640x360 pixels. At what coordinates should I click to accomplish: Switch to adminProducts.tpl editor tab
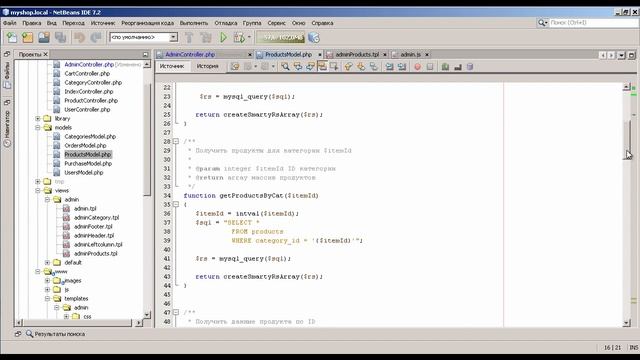pyautogui.click(x=357, y=54)
